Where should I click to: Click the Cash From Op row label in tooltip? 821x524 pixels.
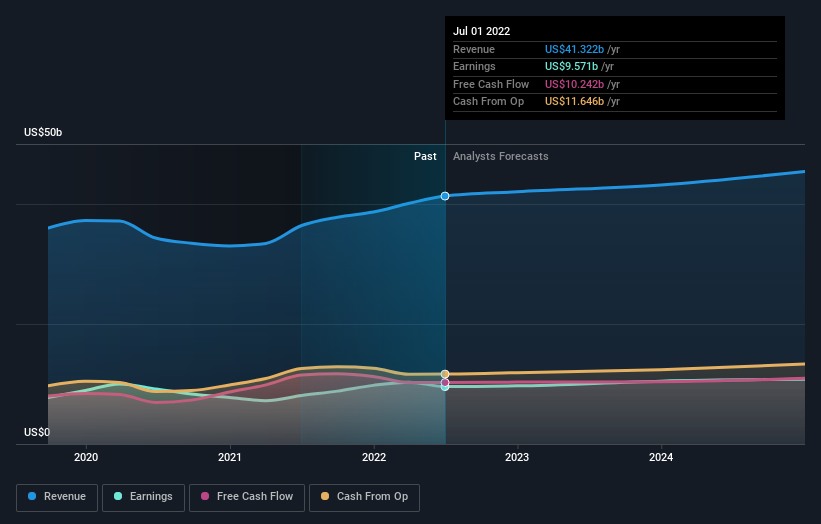coord(489,102)
